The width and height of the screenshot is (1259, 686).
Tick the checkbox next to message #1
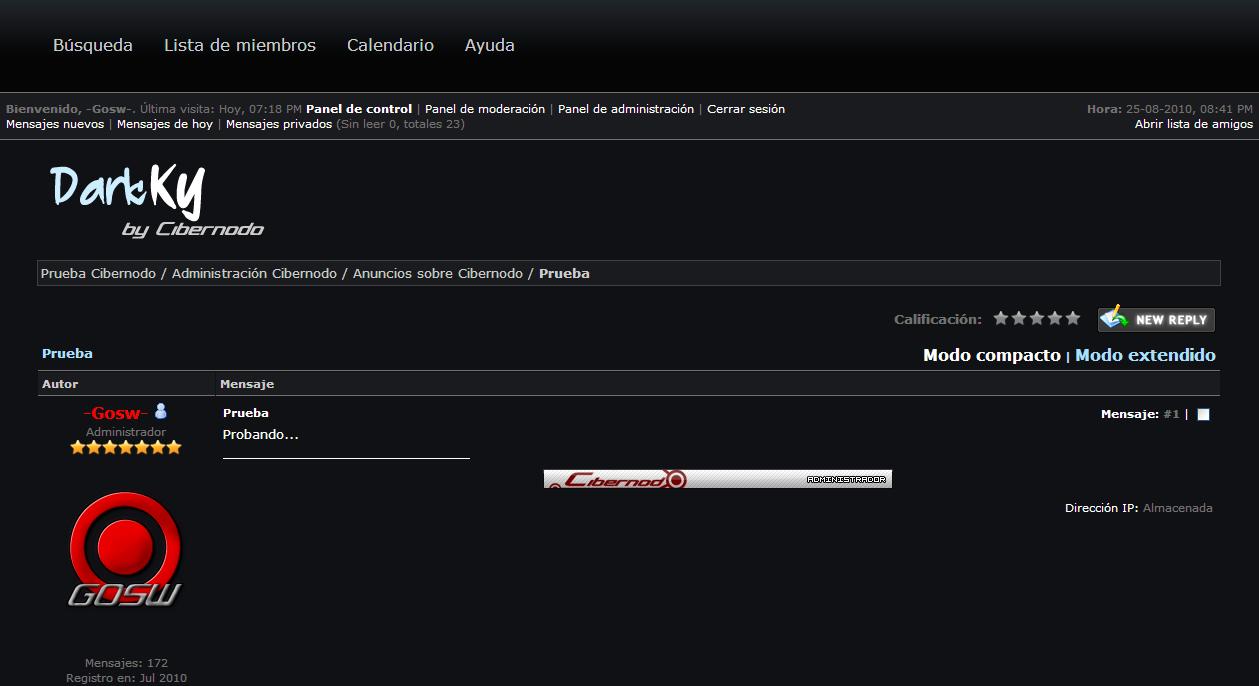1203,415
